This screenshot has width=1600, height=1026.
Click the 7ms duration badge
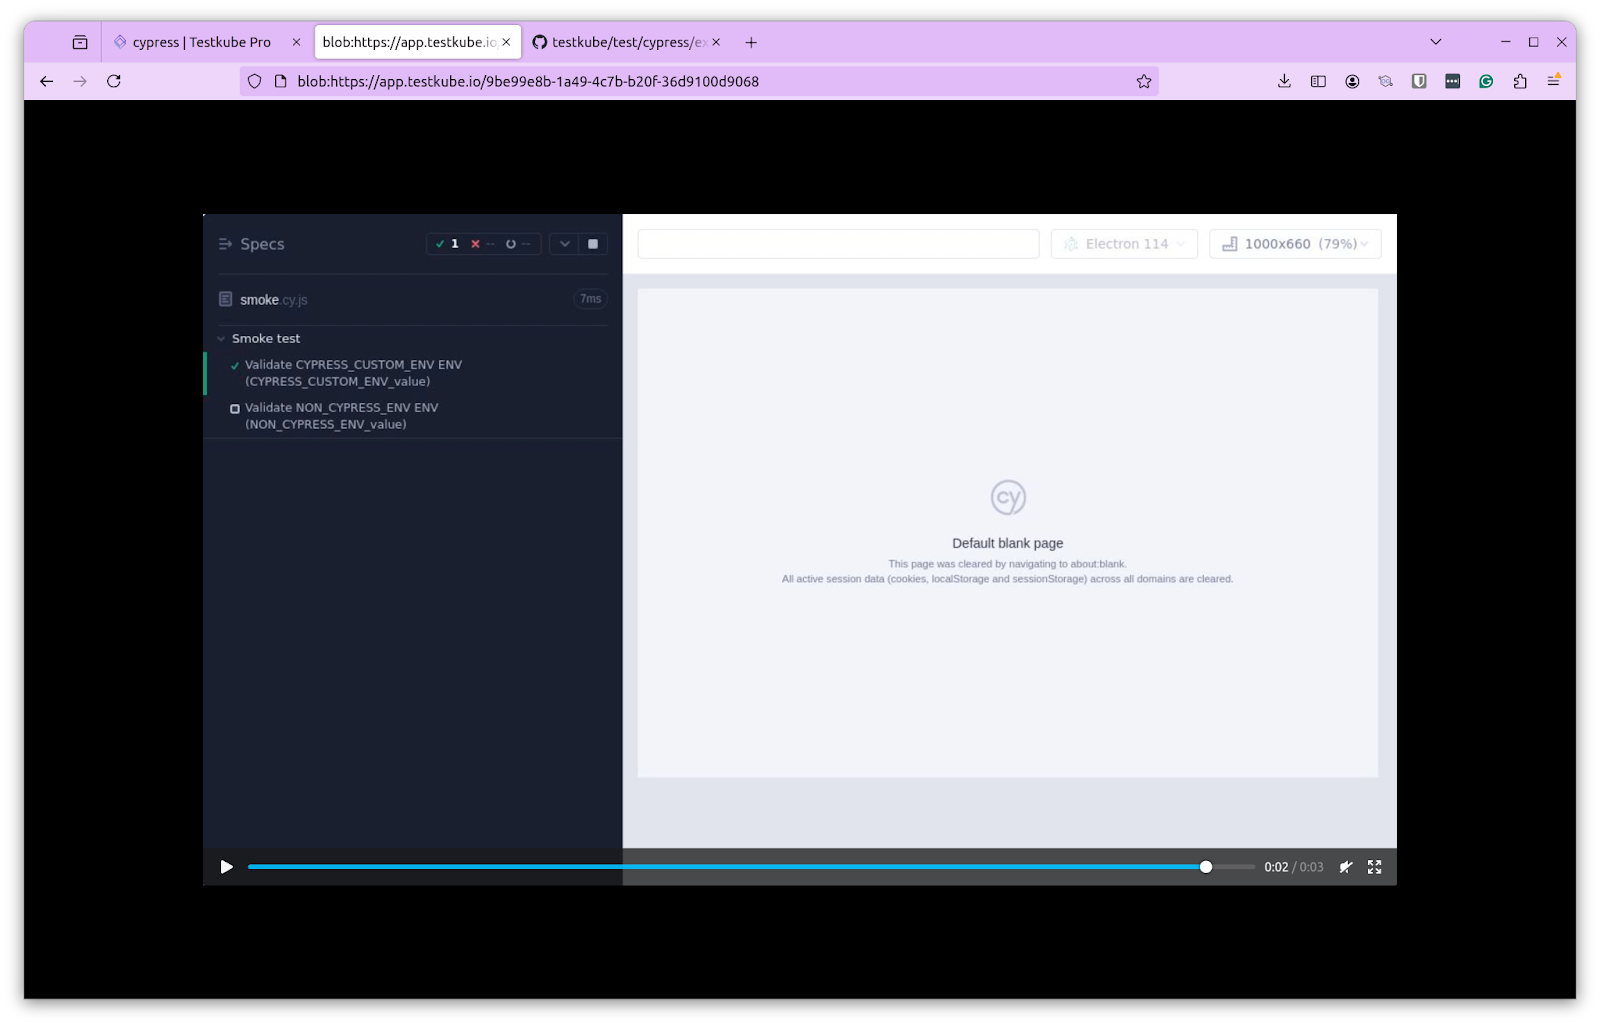click(591, 299)
